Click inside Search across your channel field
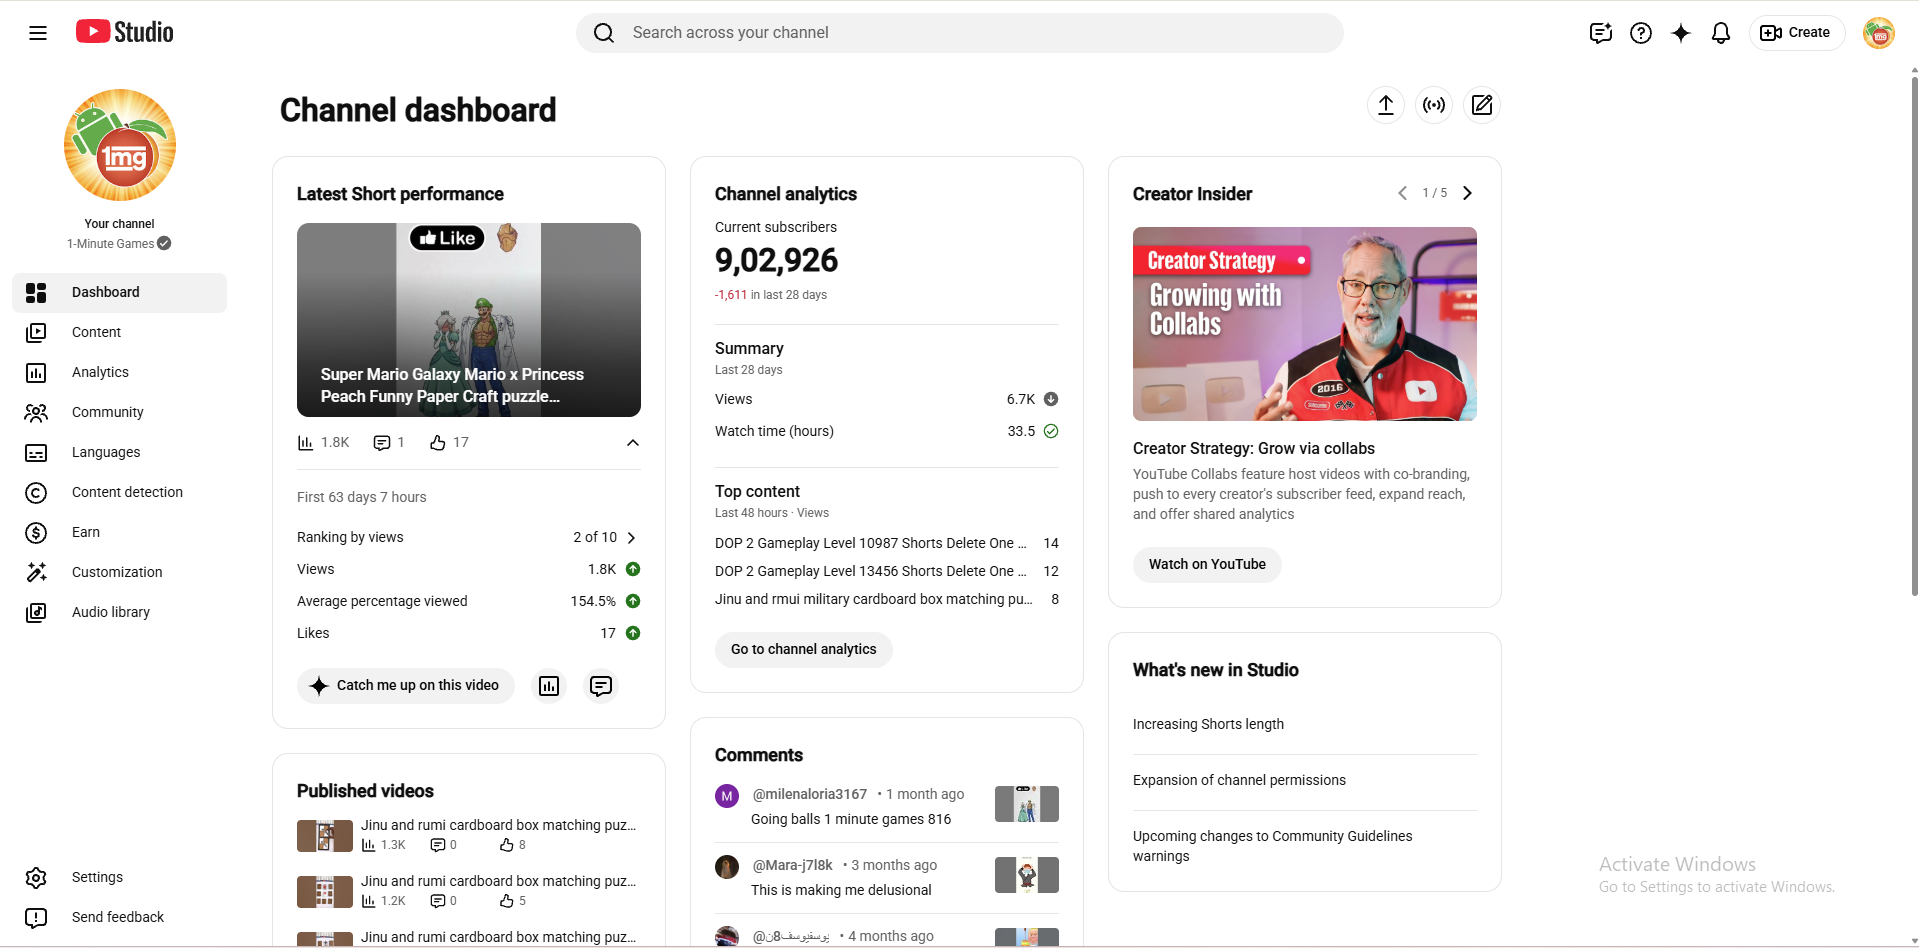Viewport: 1919px width, 948px height. tap(960, 33)
